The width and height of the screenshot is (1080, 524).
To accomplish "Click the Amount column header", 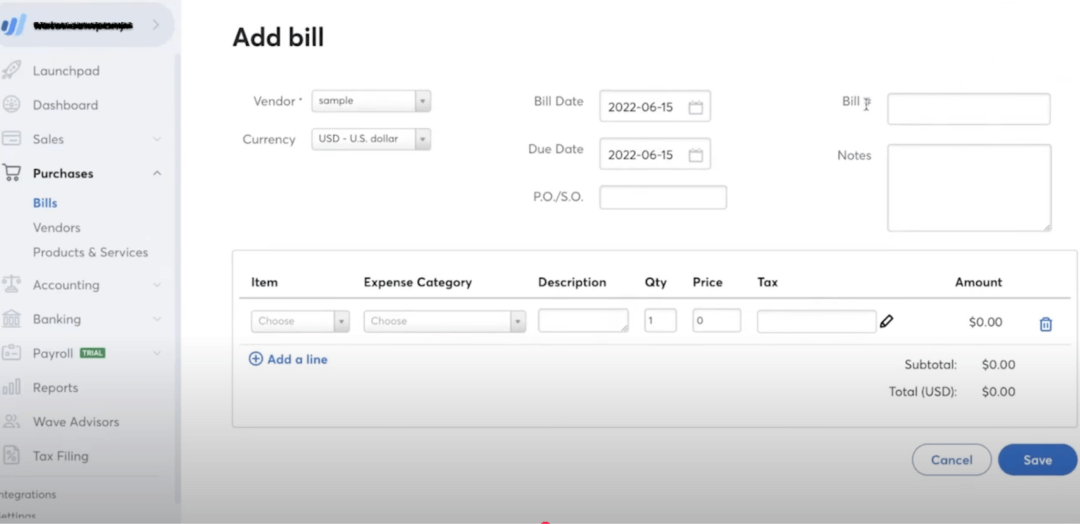I will [x=978, y=282].
